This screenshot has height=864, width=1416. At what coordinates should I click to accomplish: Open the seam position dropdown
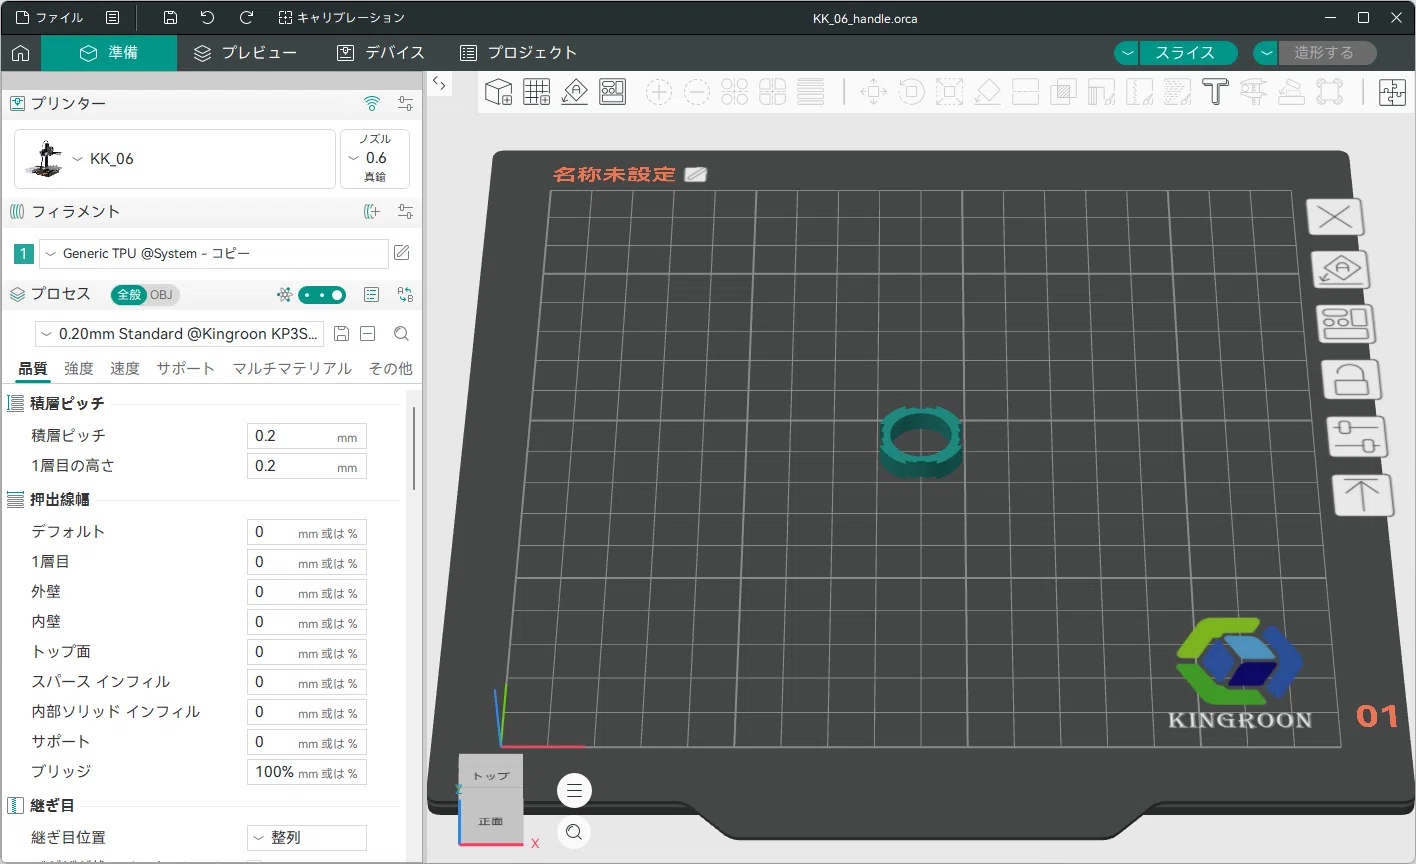coord(307,838)
